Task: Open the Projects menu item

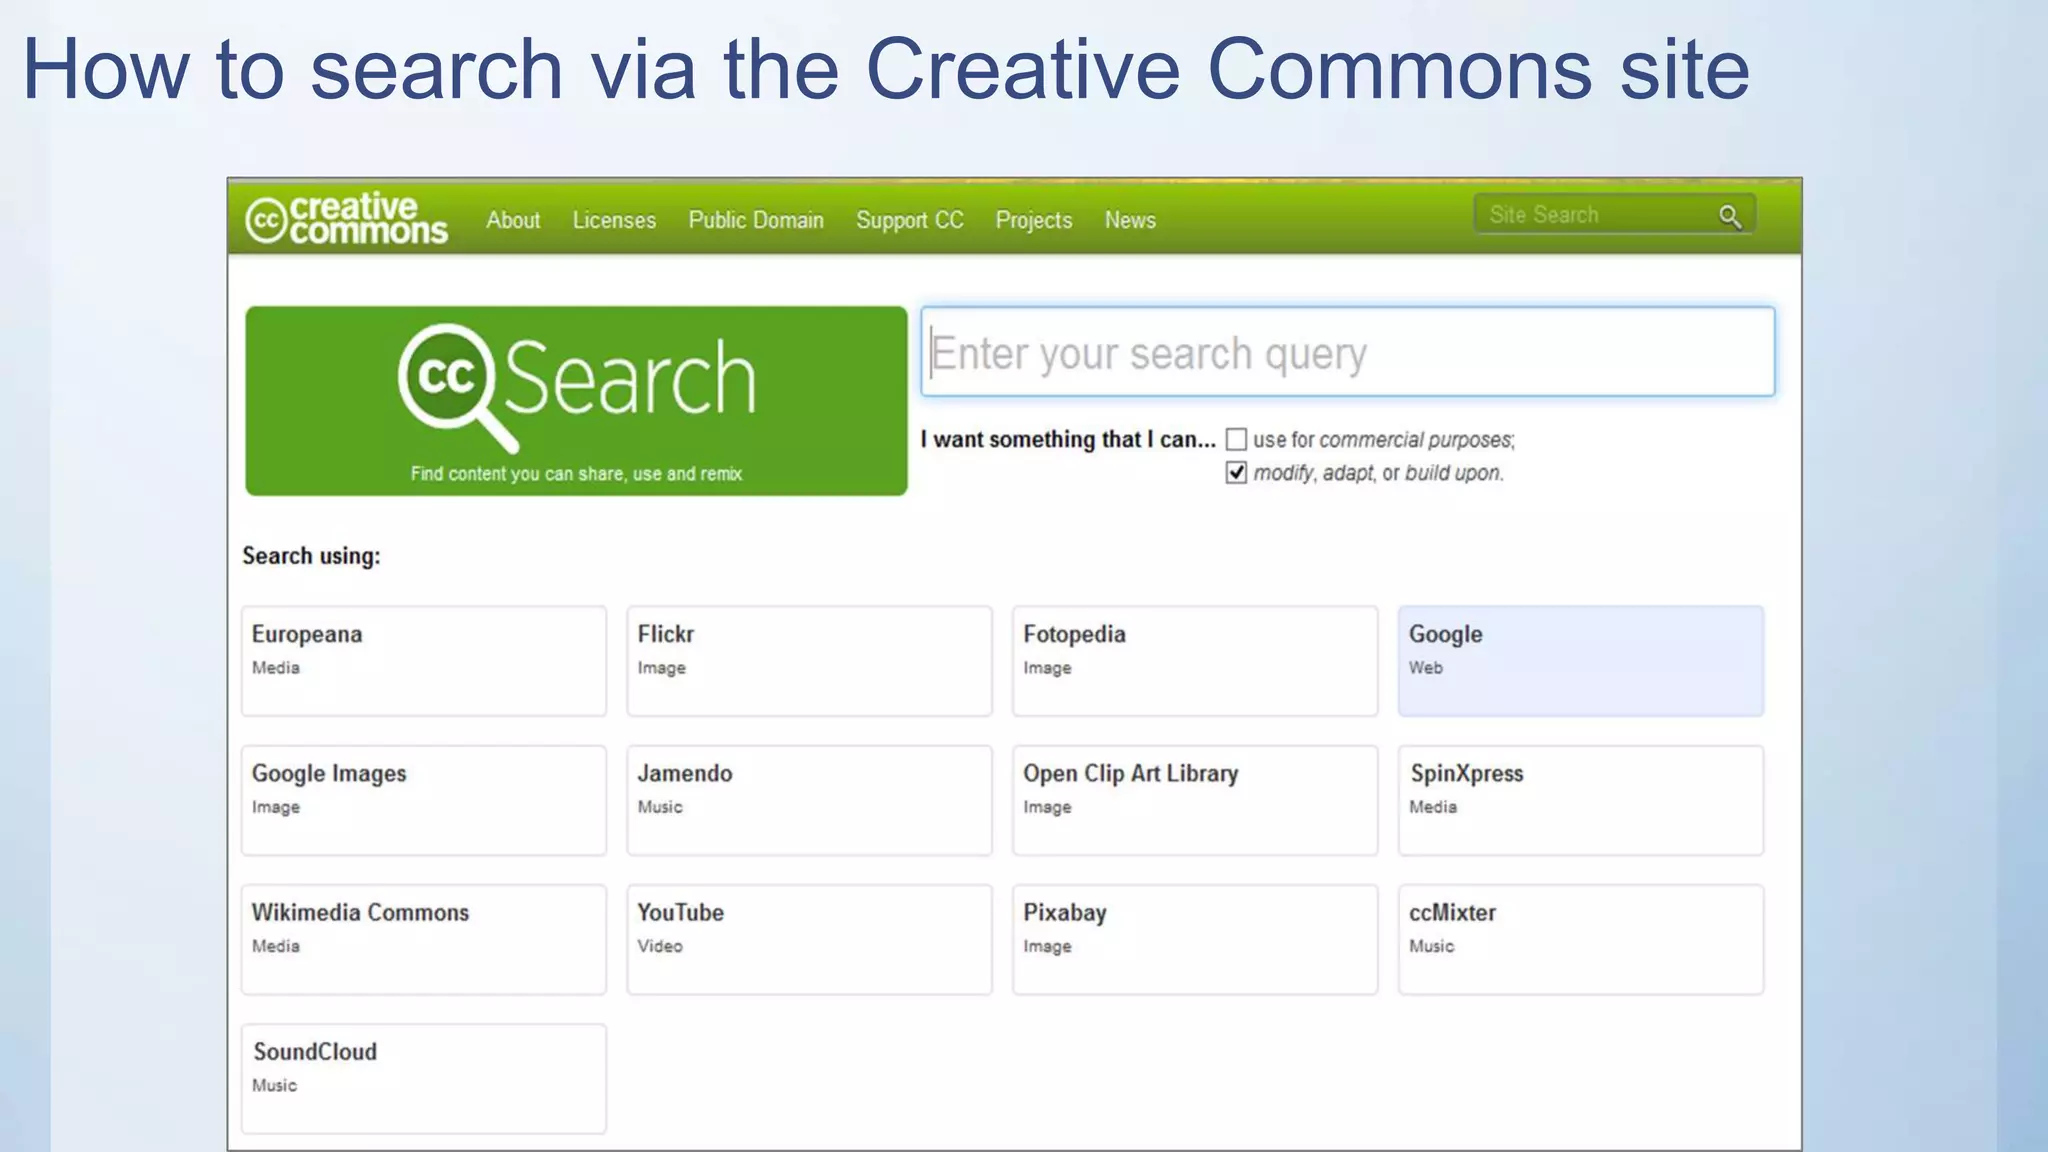Action: coord(1033,220)
